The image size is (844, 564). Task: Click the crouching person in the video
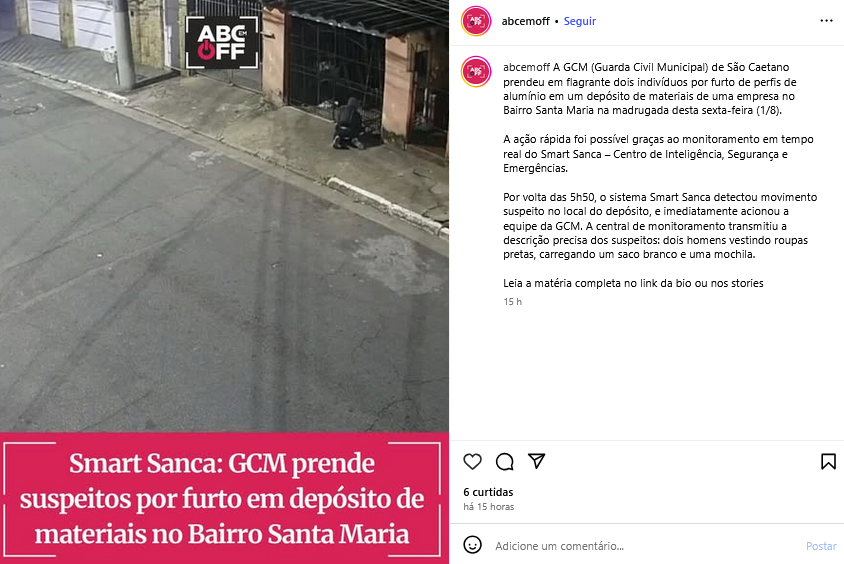click(x=349, y=124)
